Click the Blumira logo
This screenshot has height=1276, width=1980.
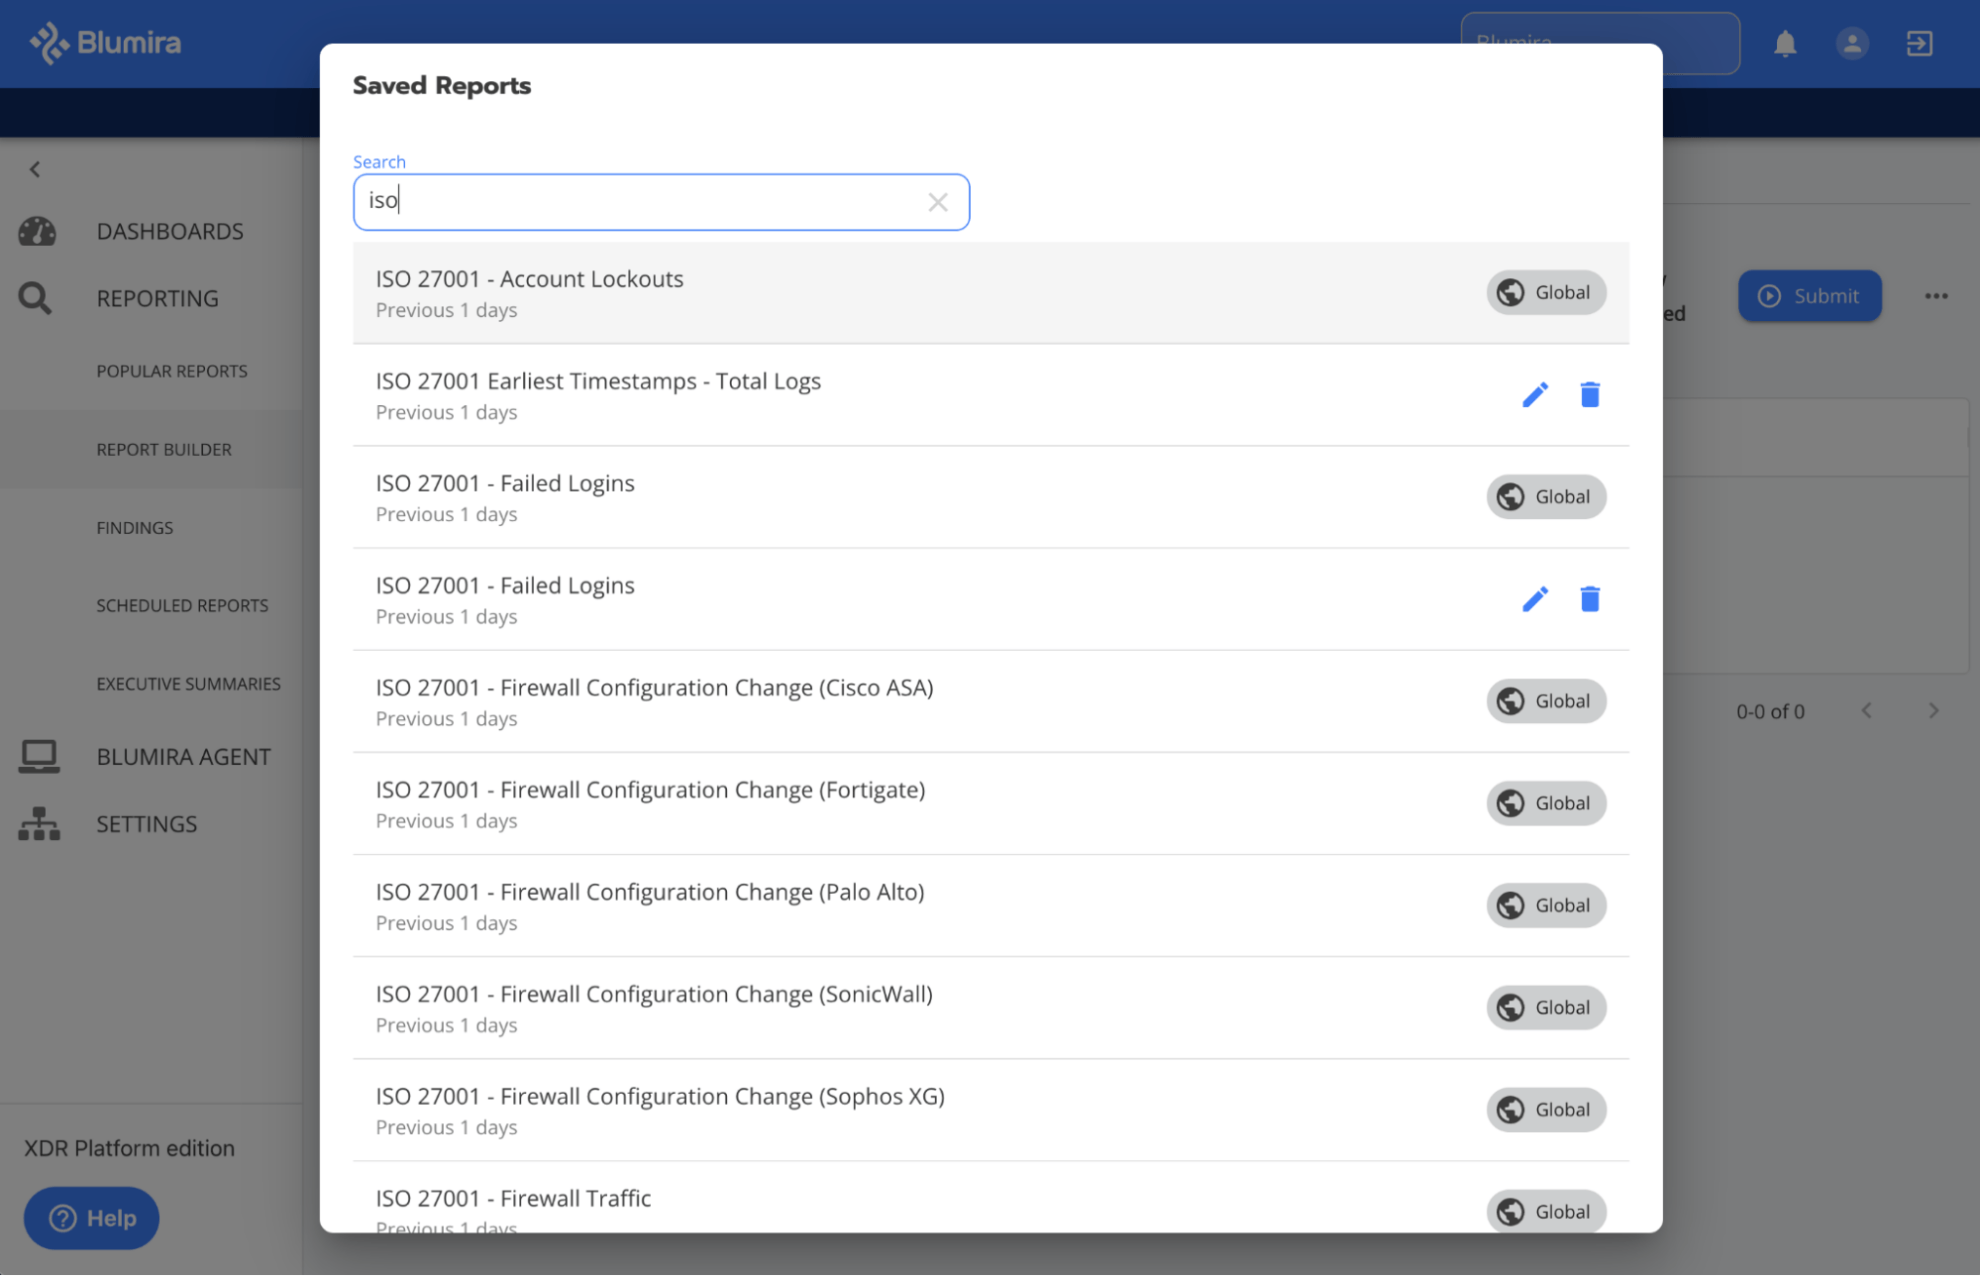pos(103,42)
